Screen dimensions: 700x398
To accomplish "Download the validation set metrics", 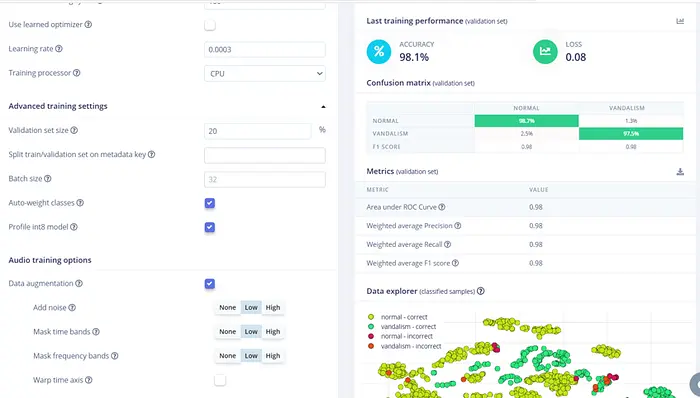I will click(680, 171).
